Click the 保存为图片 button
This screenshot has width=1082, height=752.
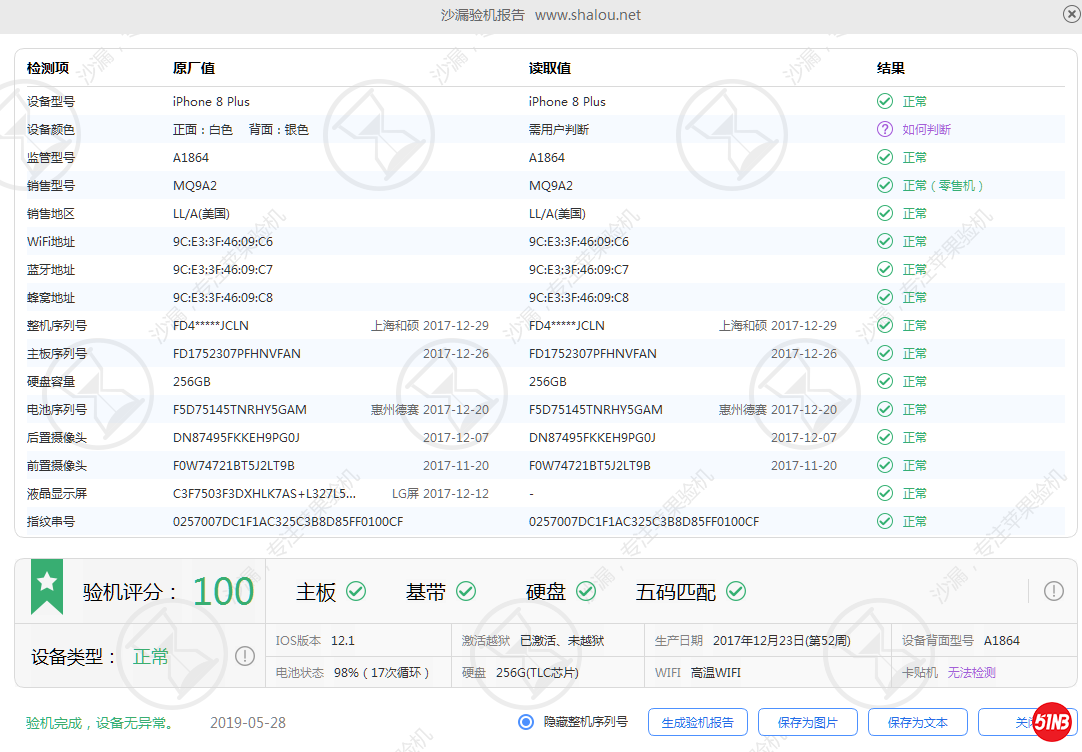coord(807,722)
